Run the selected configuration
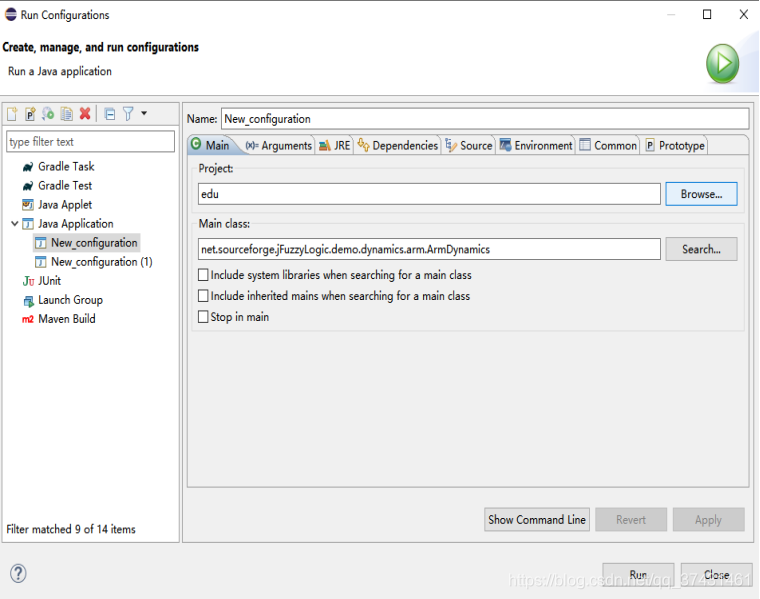 pos(638,574)
